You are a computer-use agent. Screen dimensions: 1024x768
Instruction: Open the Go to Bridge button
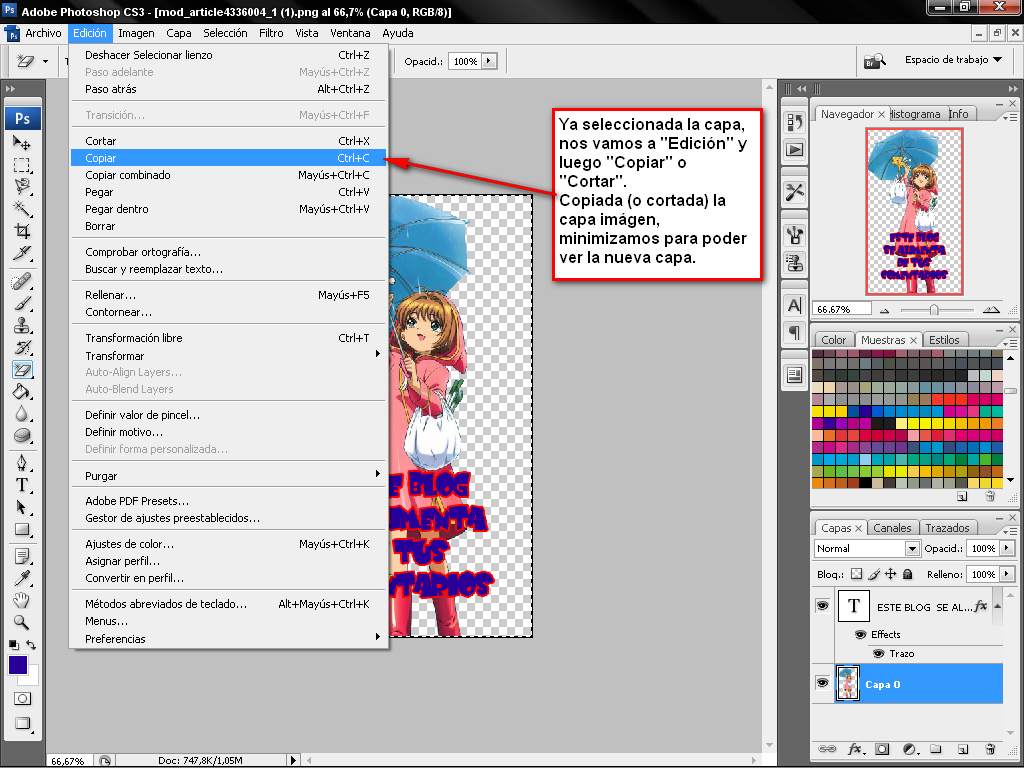875,61
